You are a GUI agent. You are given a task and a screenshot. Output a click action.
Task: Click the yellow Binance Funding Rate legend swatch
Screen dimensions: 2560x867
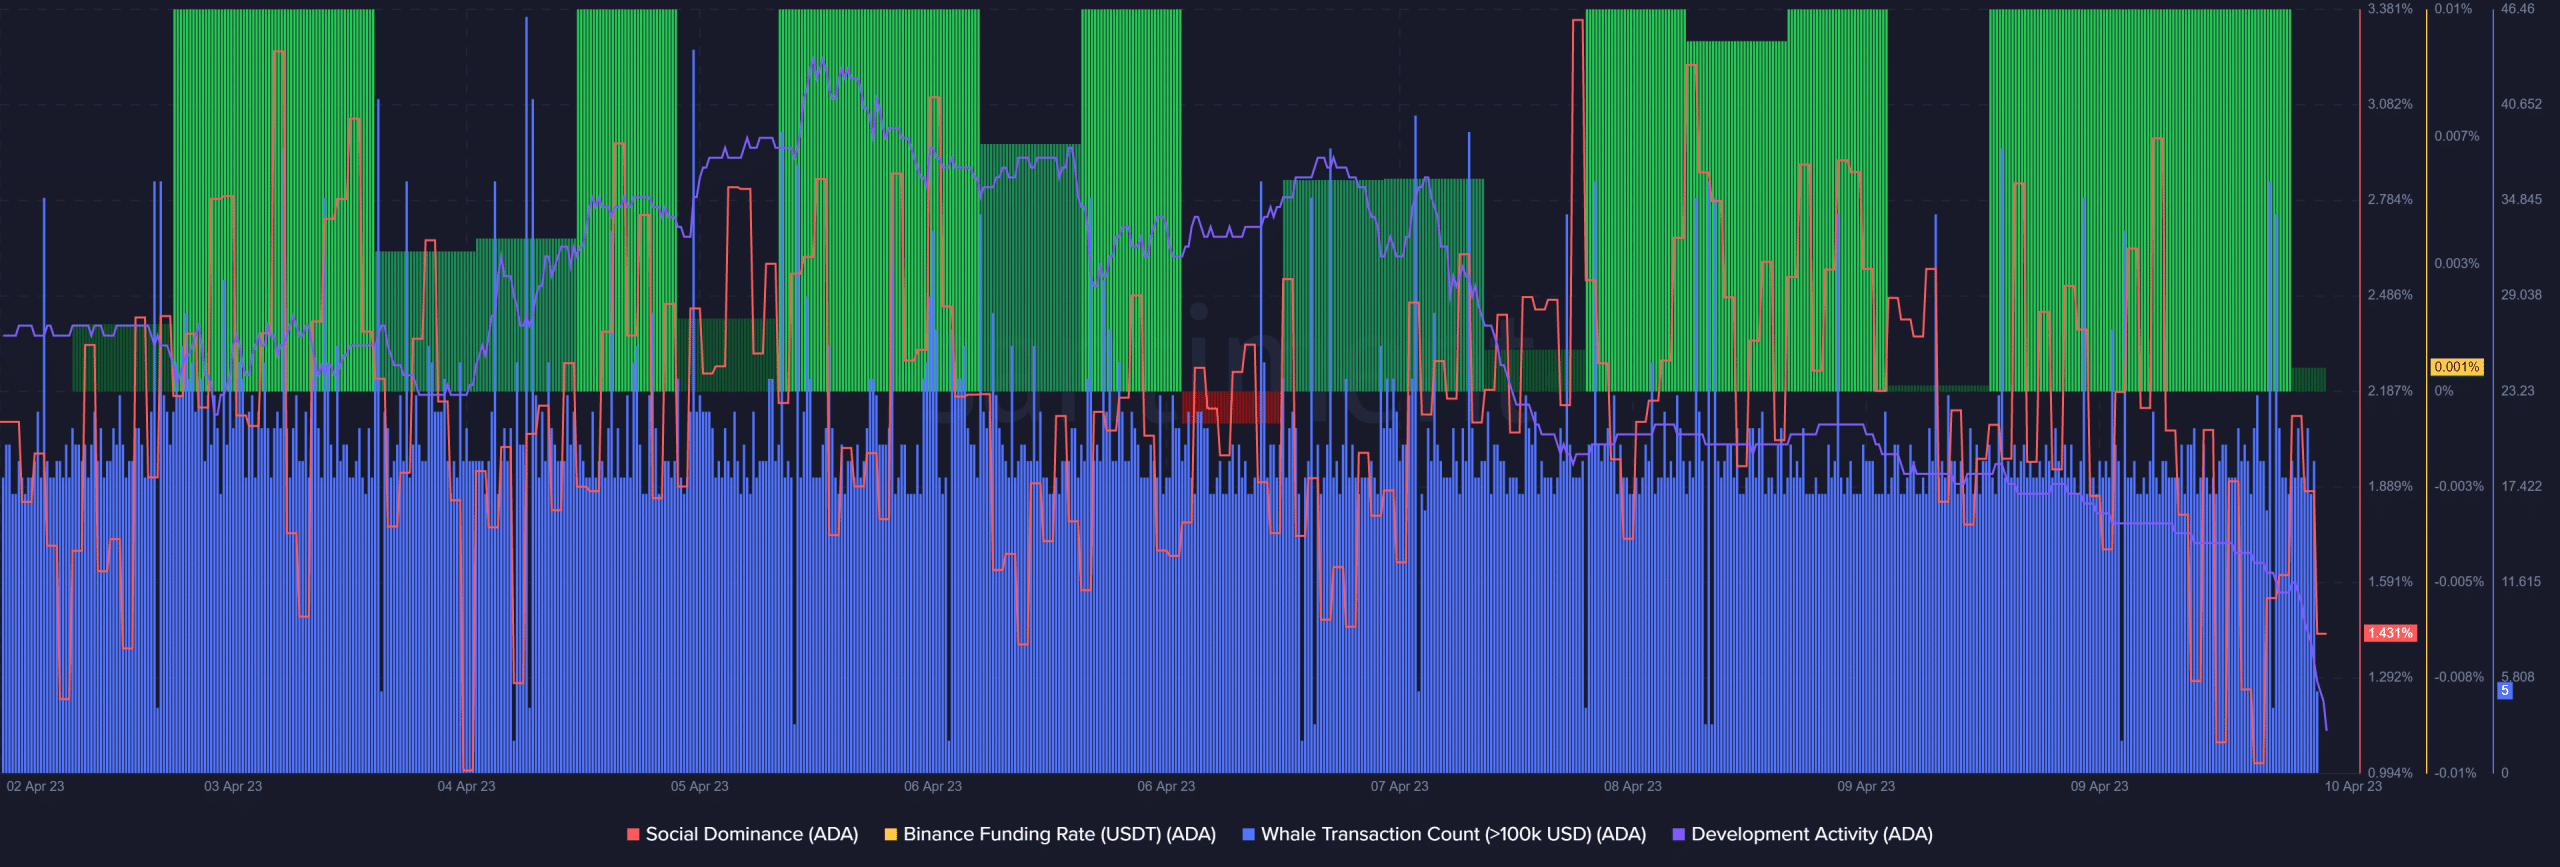click(x=890, y=834)
